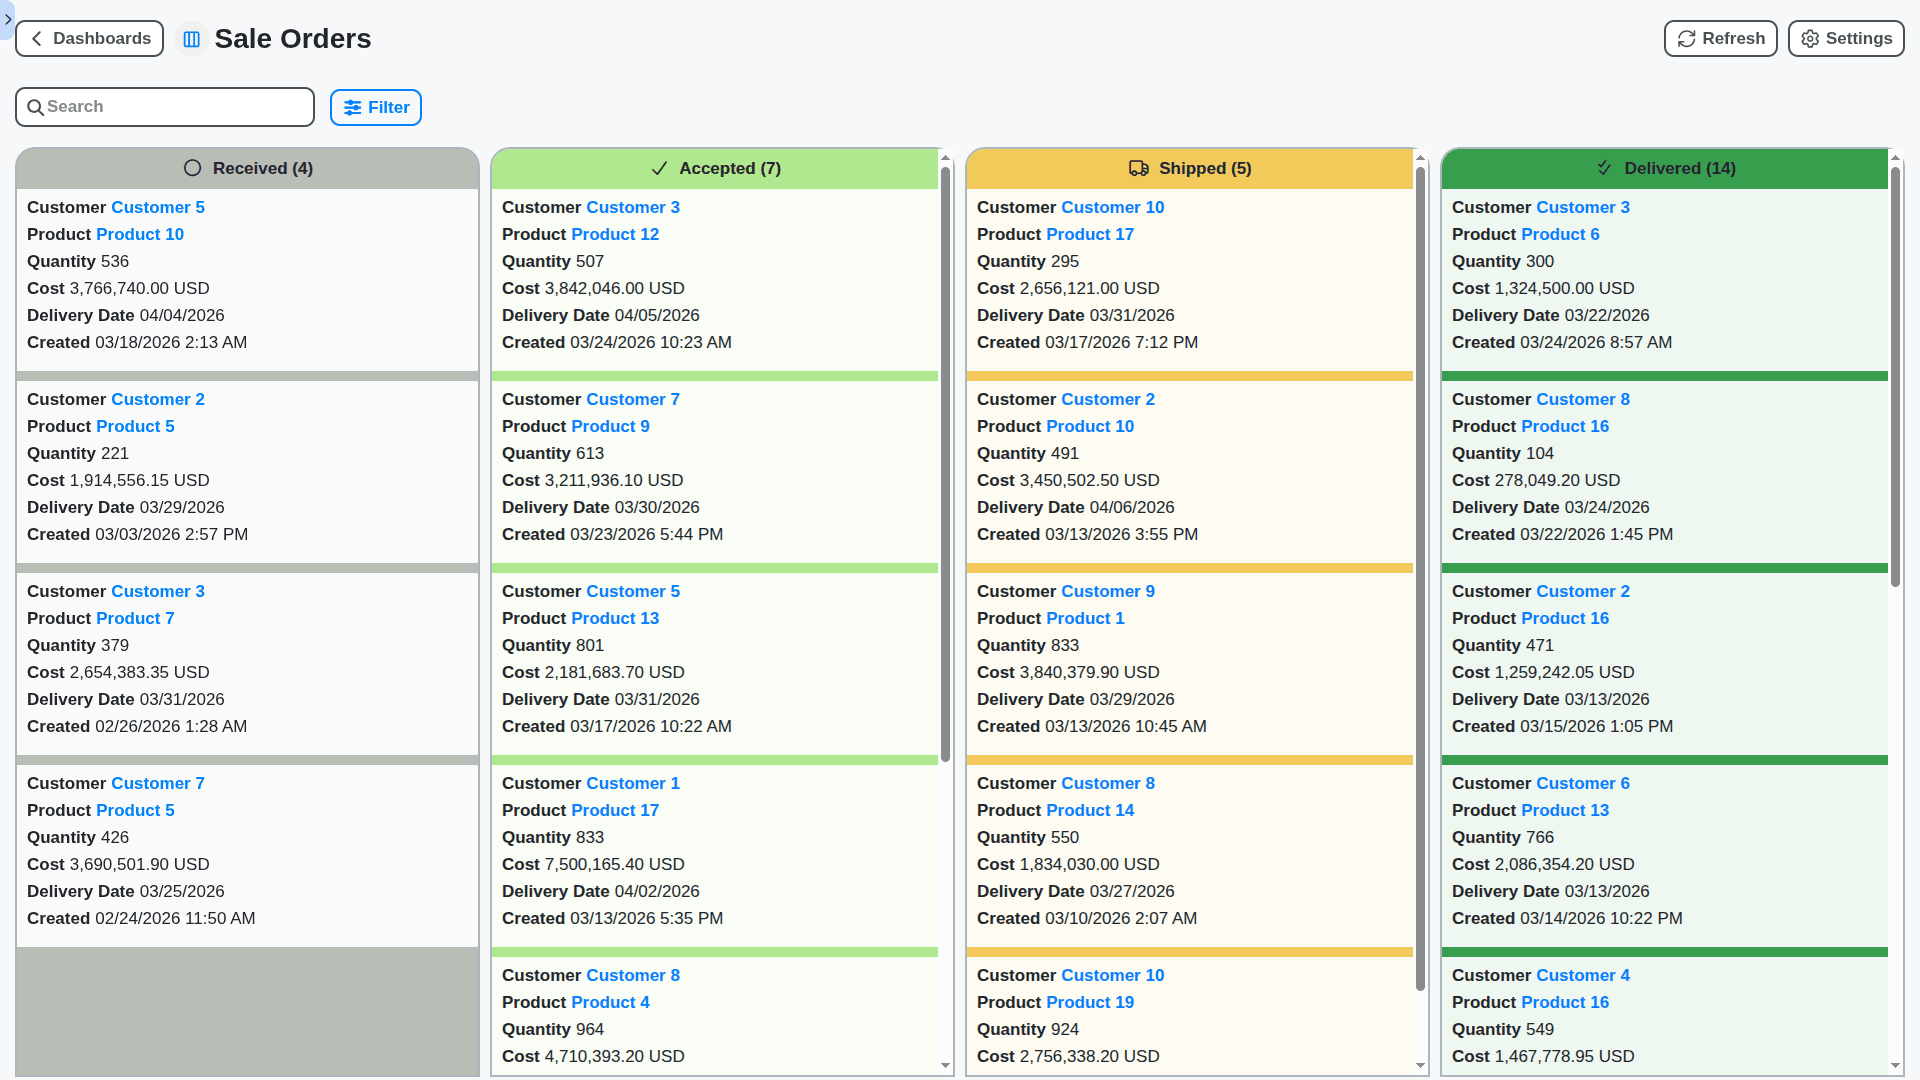
Task: Open Product 17 under Customer 1 in Accepted
Action: 615,810
